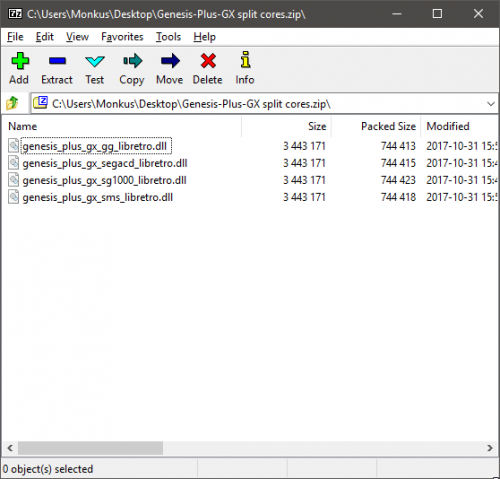Click packed size value 744 415

(x=398, y=163)
